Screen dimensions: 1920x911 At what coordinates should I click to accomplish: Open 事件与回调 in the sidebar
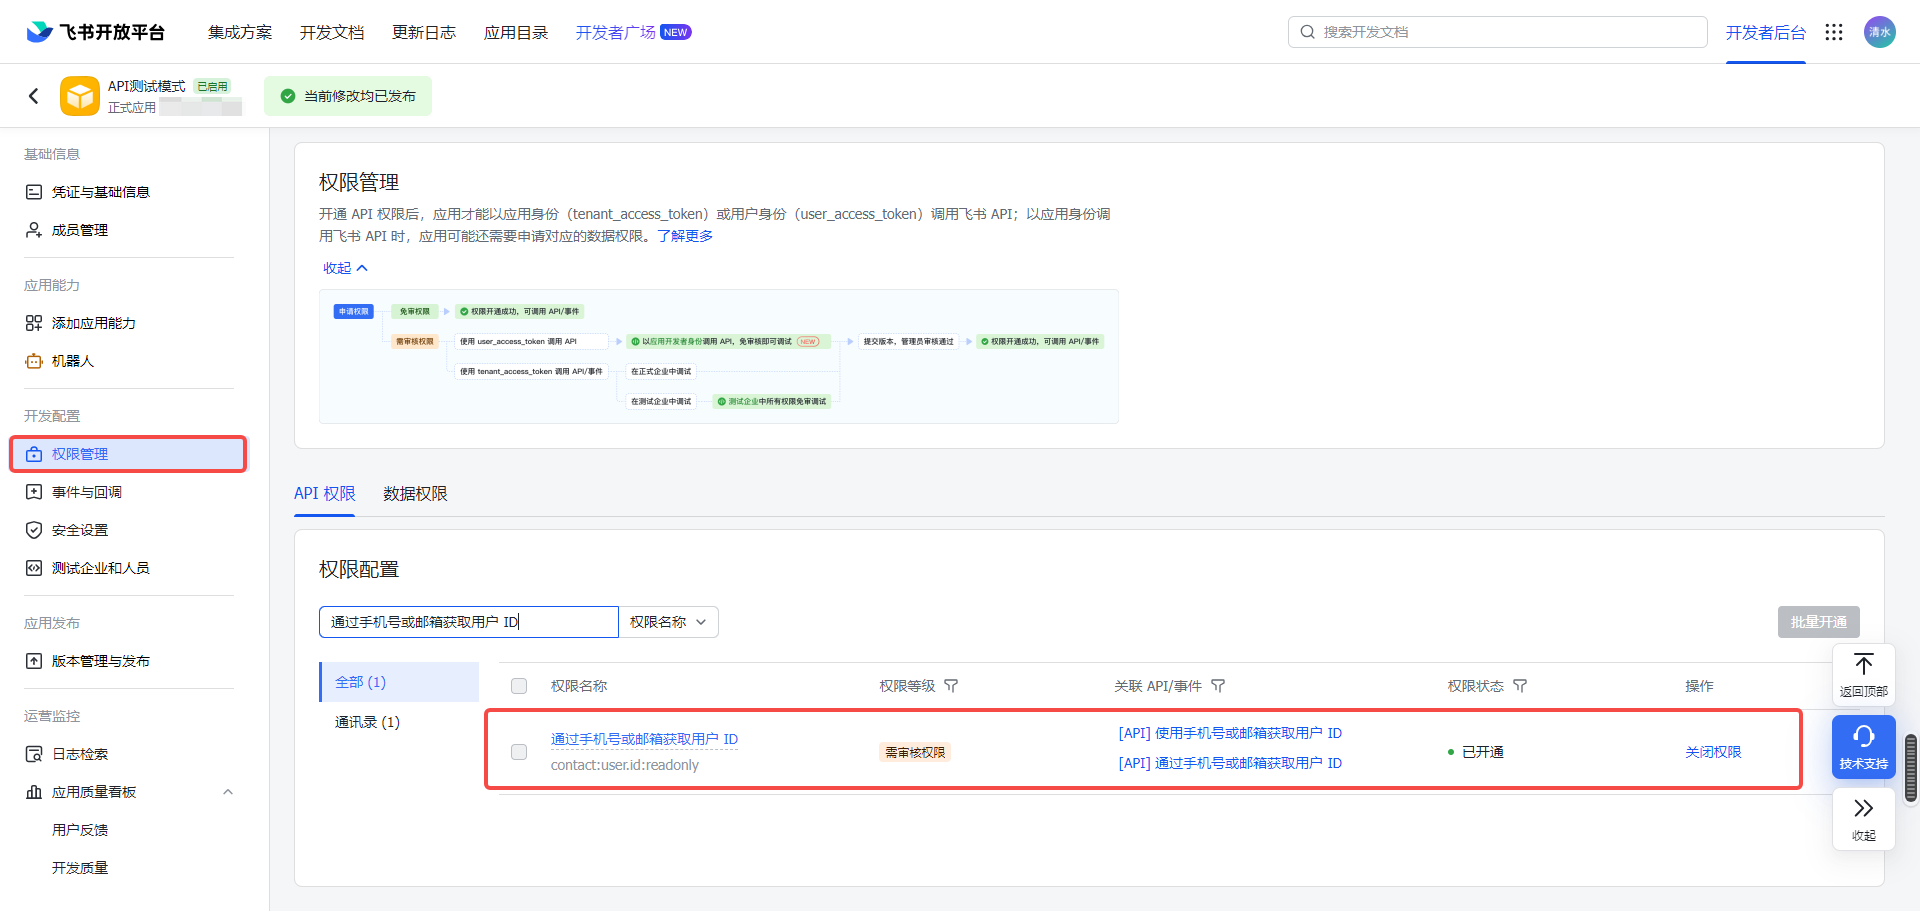tap(87, 492)
